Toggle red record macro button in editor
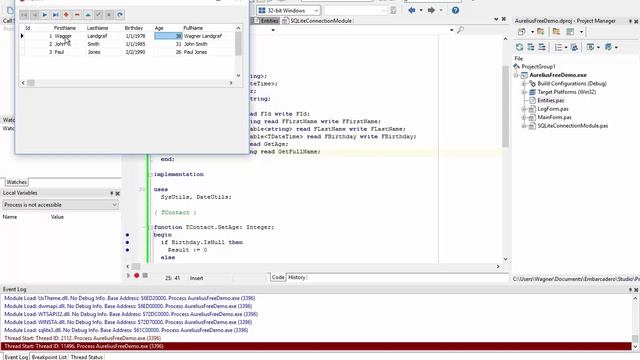Viewport: 640px width, 360px height. [x=137, y=276]
